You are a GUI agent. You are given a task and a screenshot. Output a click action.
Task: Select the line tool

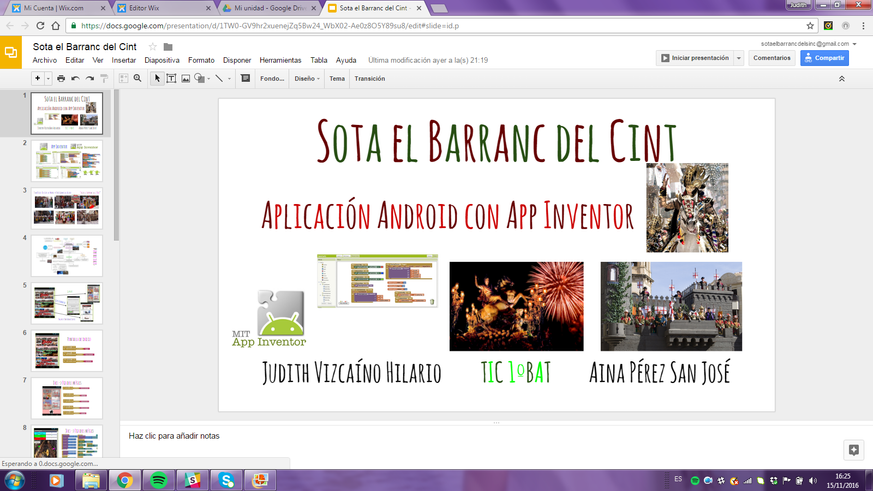point(219,78)
